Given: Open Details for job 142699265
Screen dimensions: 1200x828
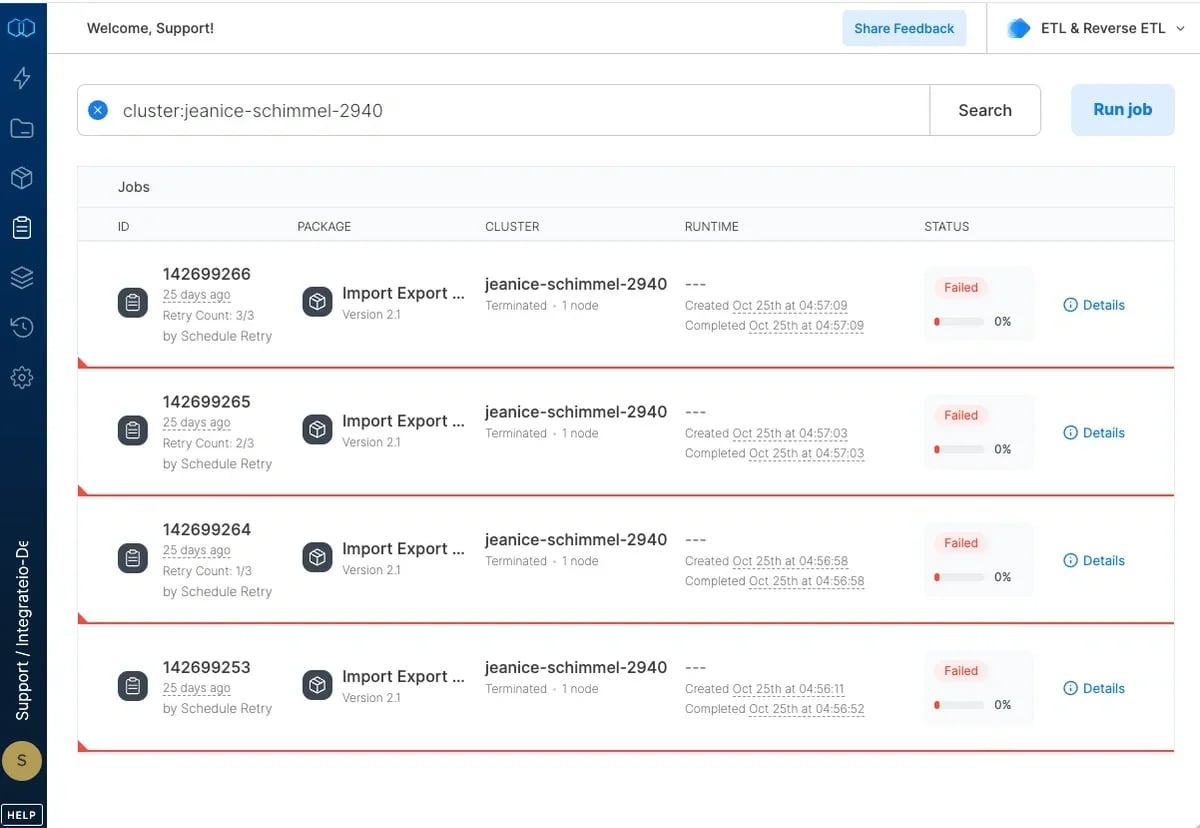Looking at the screenshot, I should coord(1094,433).
